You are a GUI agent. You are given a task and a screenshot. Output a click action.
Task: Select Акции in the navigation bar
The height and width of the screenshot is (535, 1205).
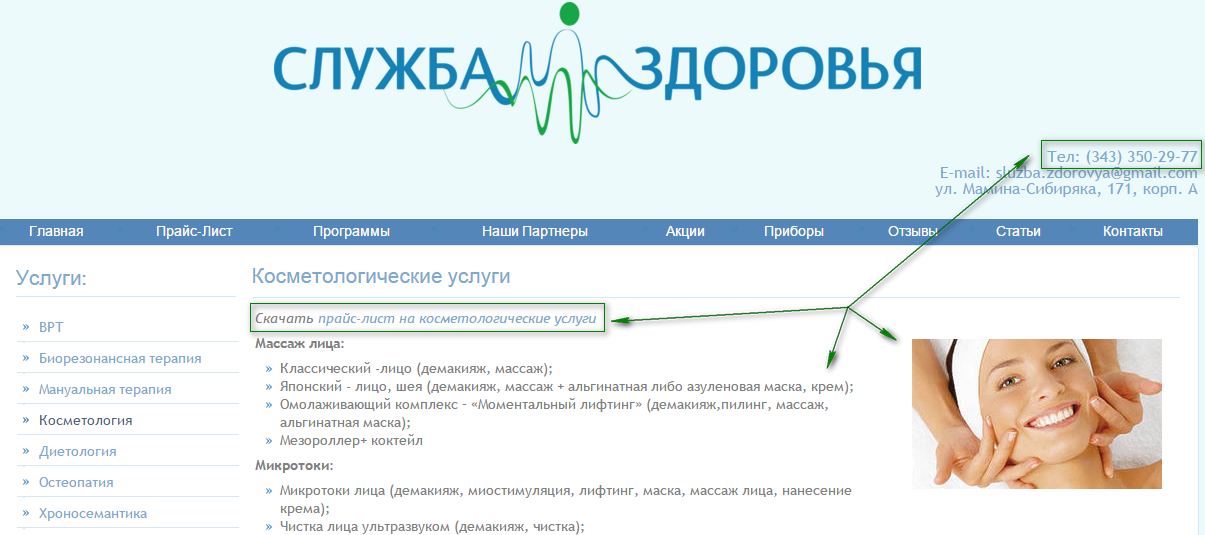[685, 231]
